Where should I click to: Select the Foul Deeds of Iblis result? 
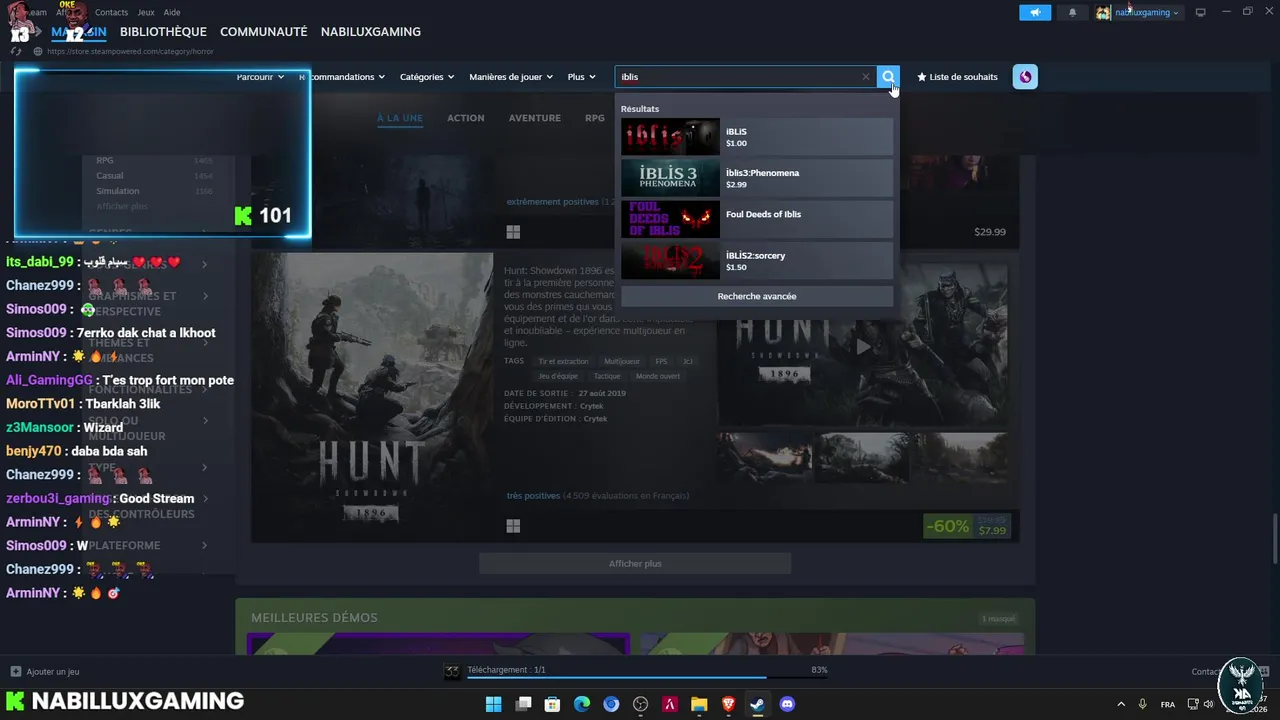click(x=756, y=219)
